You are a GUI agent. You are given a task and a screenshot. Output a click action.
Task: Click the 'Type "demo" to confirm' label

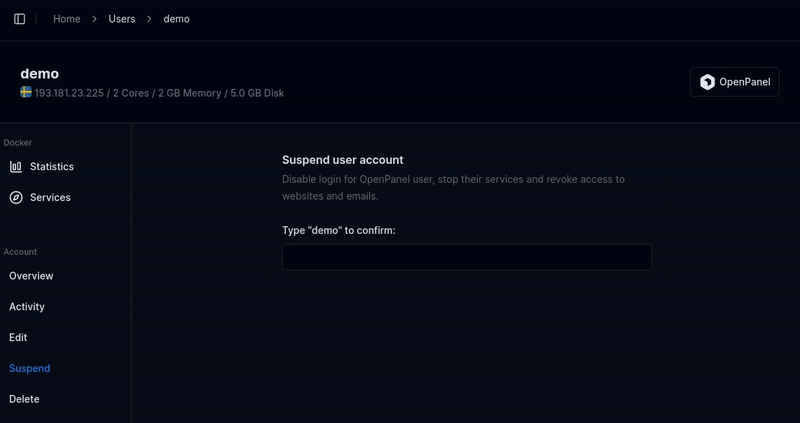[x=339, y=231]
